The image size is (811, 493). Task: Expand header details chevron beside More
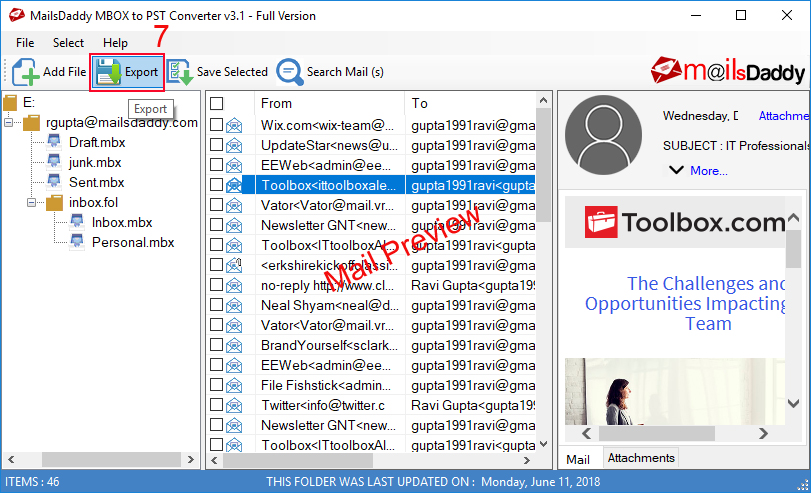[x=676, y=170]
